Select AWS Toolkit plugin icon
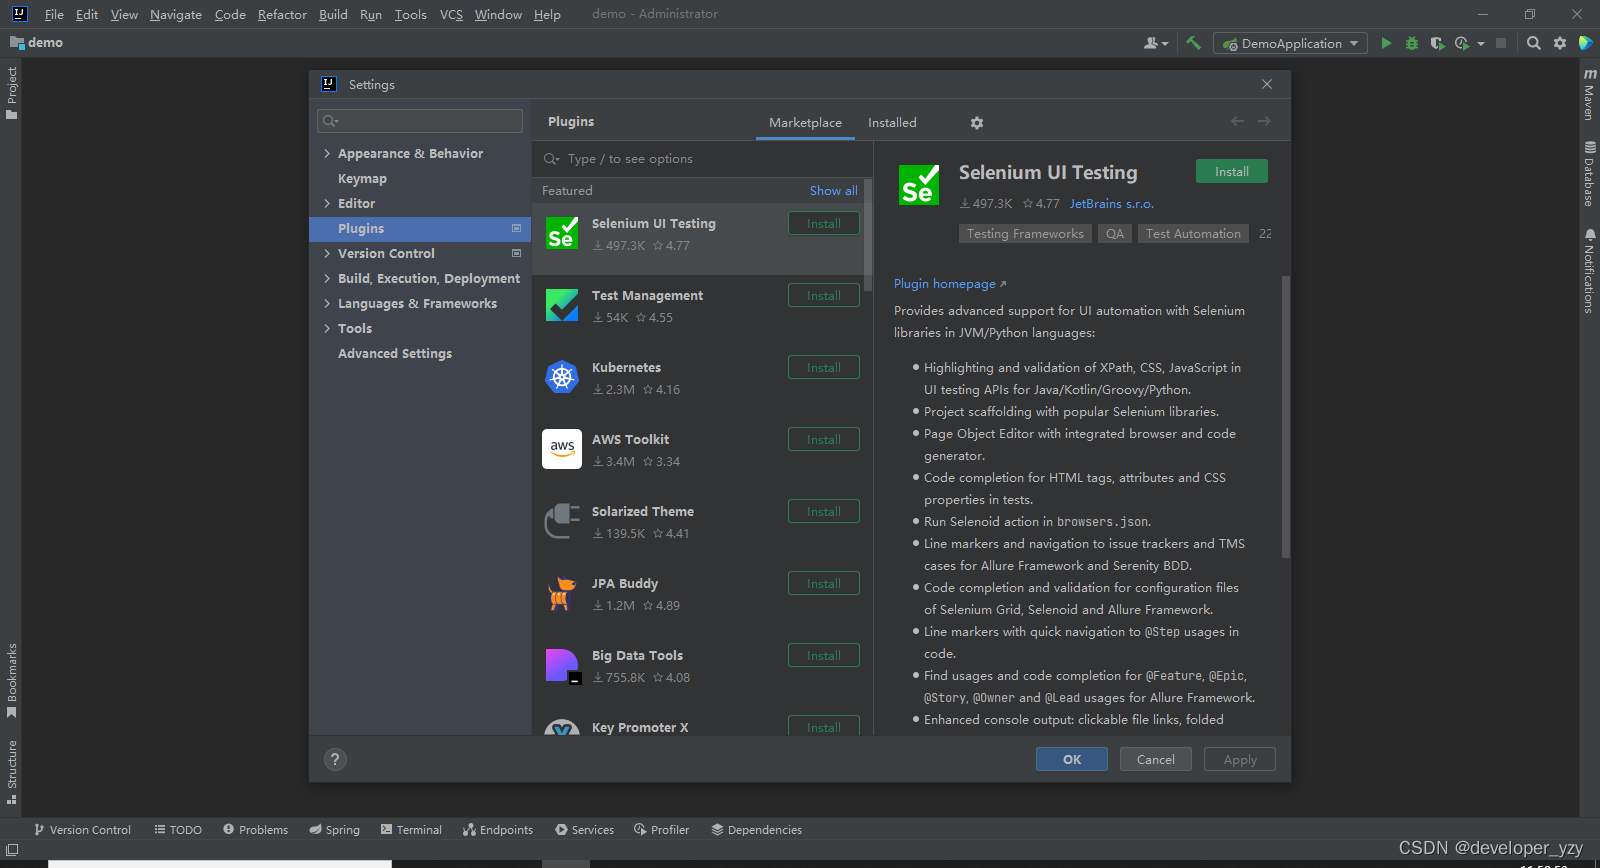This screenshot has height=868, width=1600. (x=562, y=449)
